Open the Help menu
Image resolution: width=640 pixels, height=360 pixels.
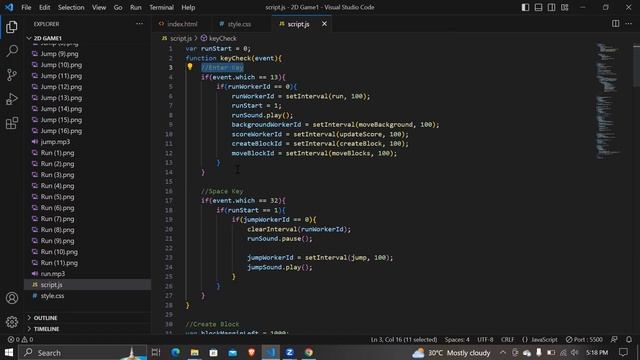tap(188, 7)
